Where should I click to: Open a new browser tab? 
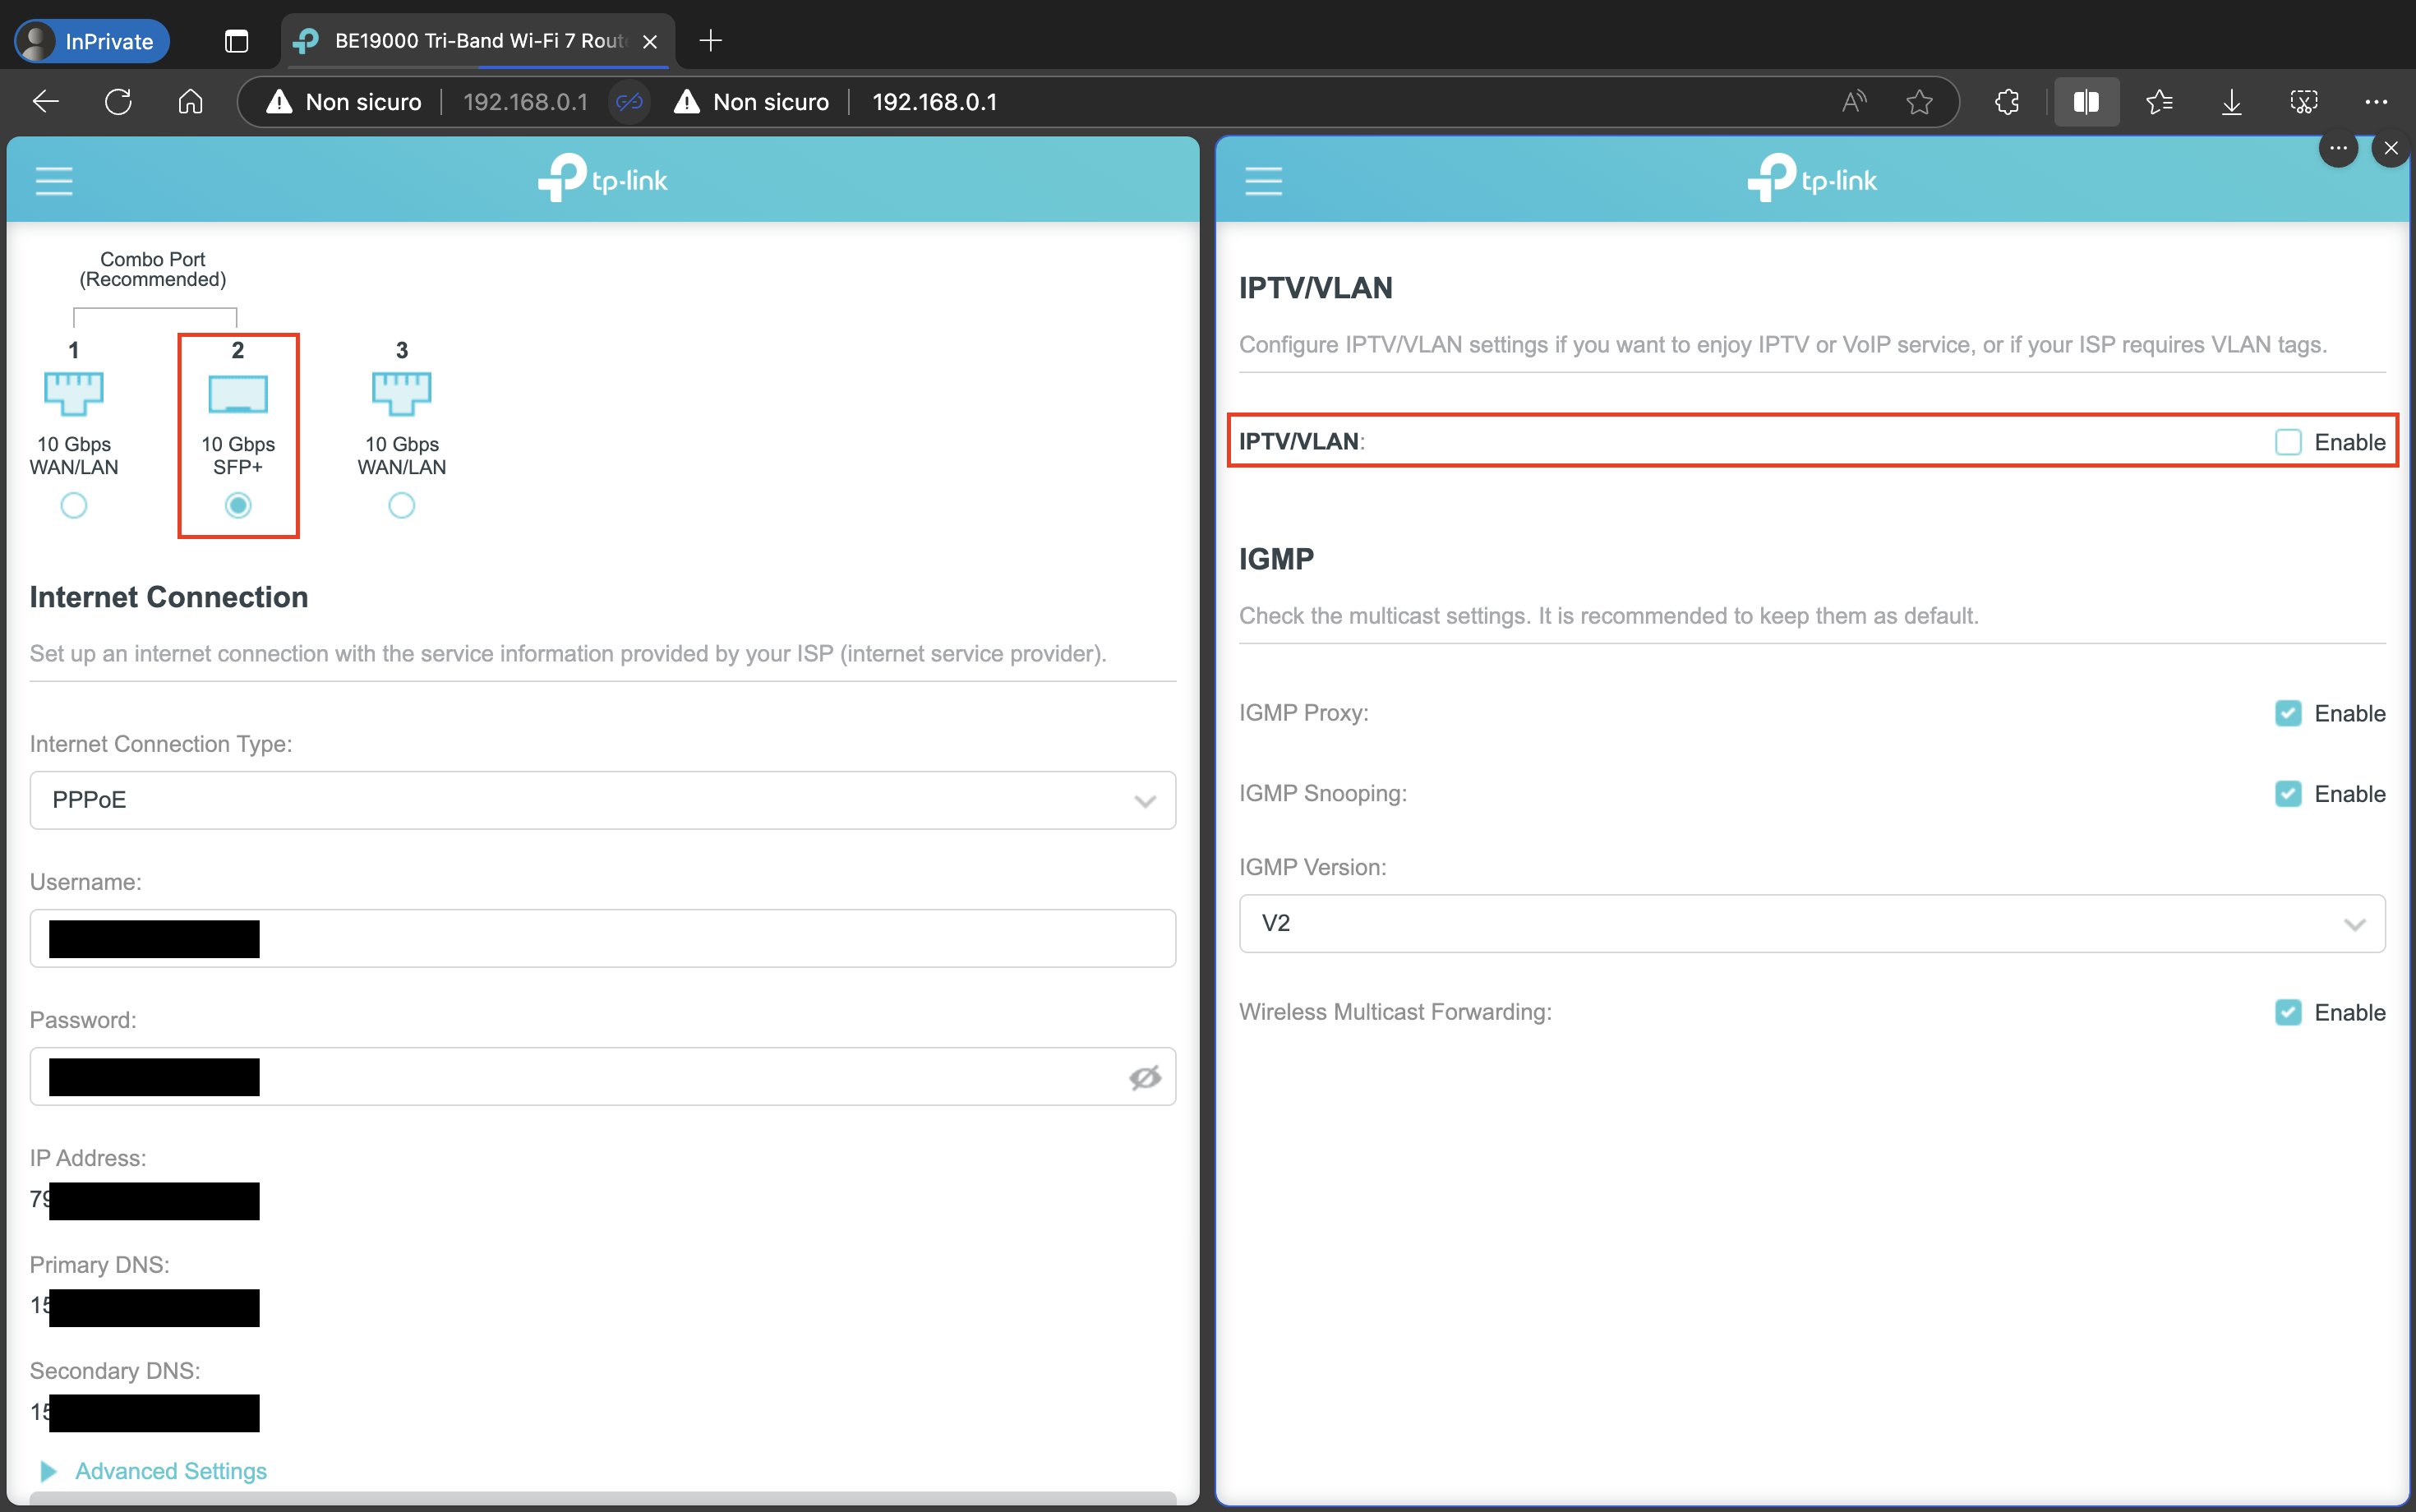point(711,41)
